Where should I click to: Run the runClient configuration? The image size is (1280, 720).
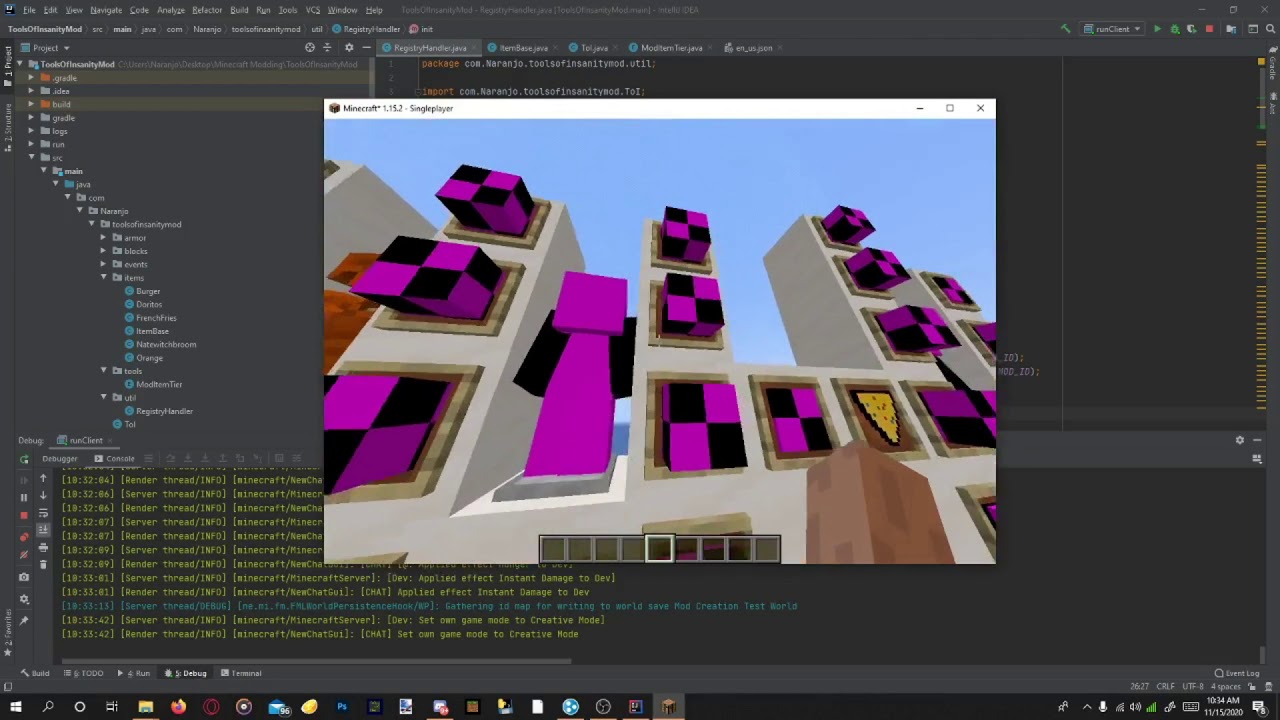click(1157, 29)
